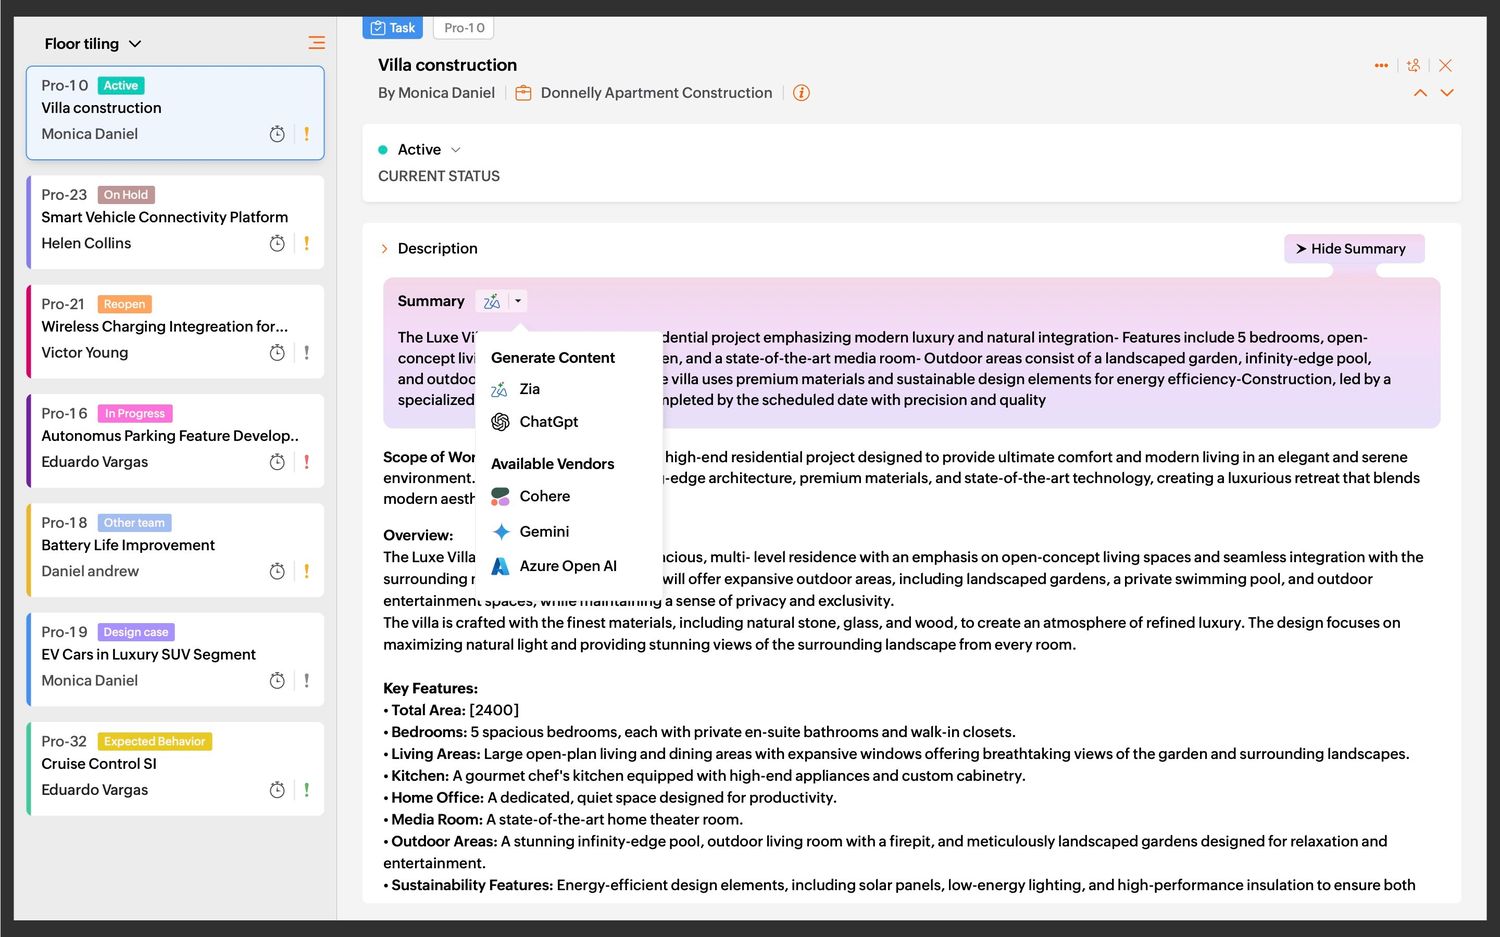The image size is (1500, 937).
Task: Hide the summary panel
Action: click(x=1353, y=249)
